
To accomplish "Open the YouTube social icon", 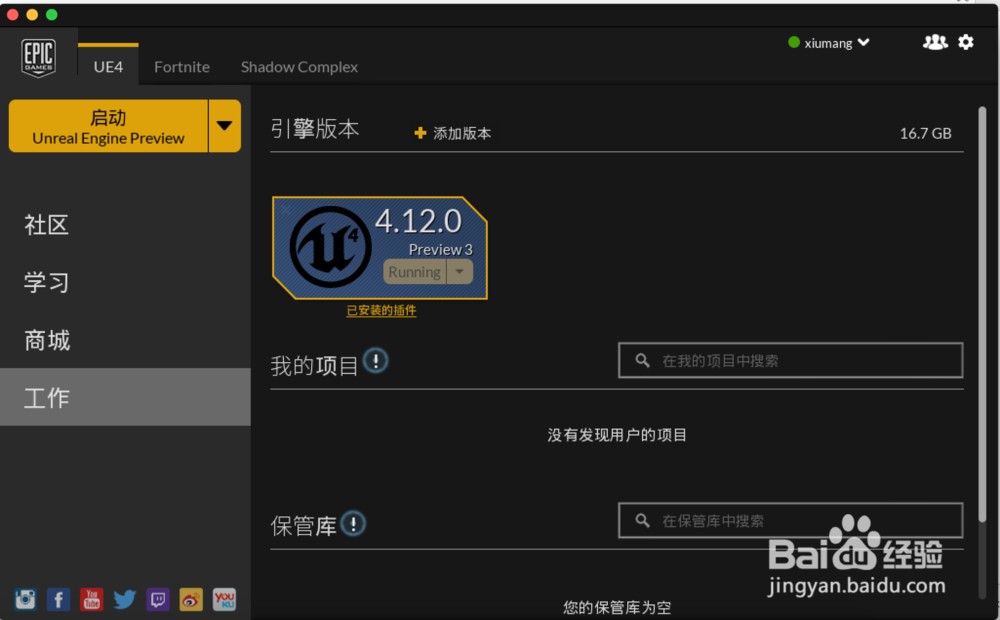I will 92,600.
